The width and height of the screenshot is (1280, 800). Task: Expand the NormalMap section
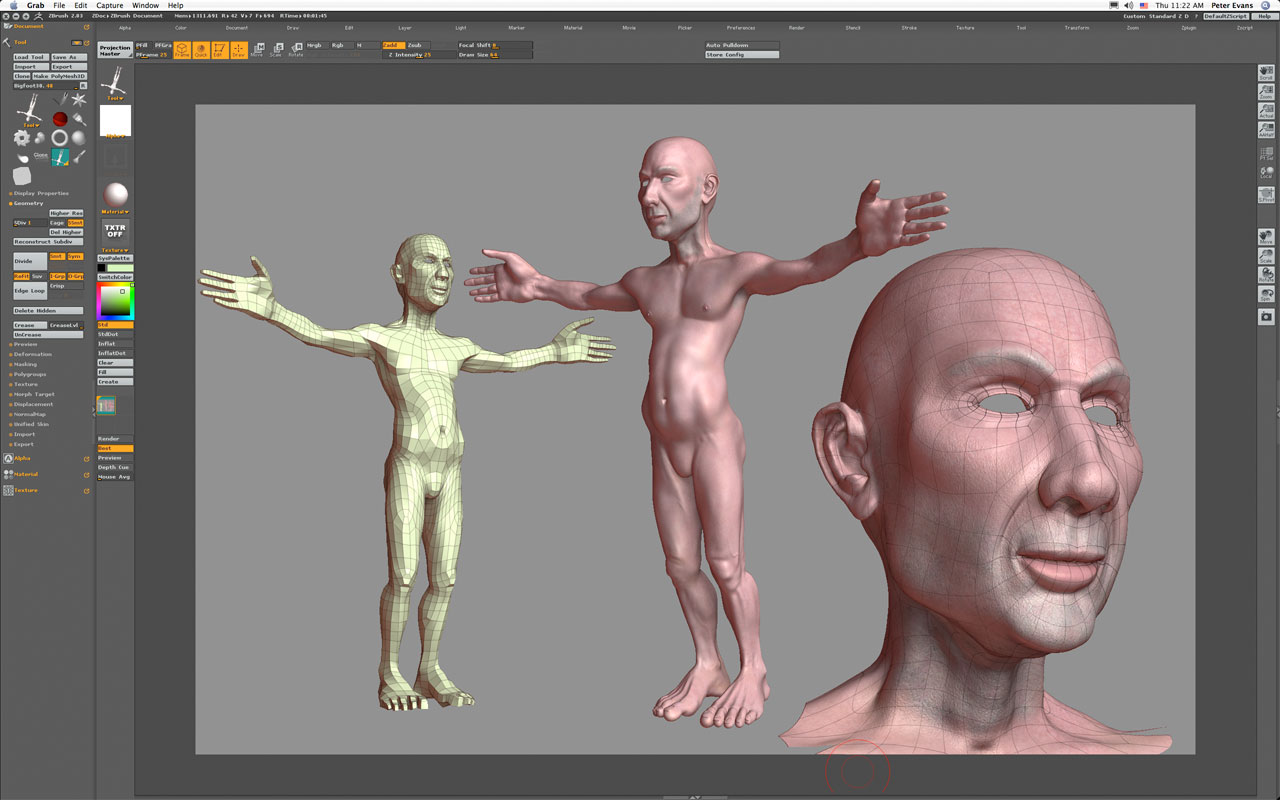click(29, 414)
